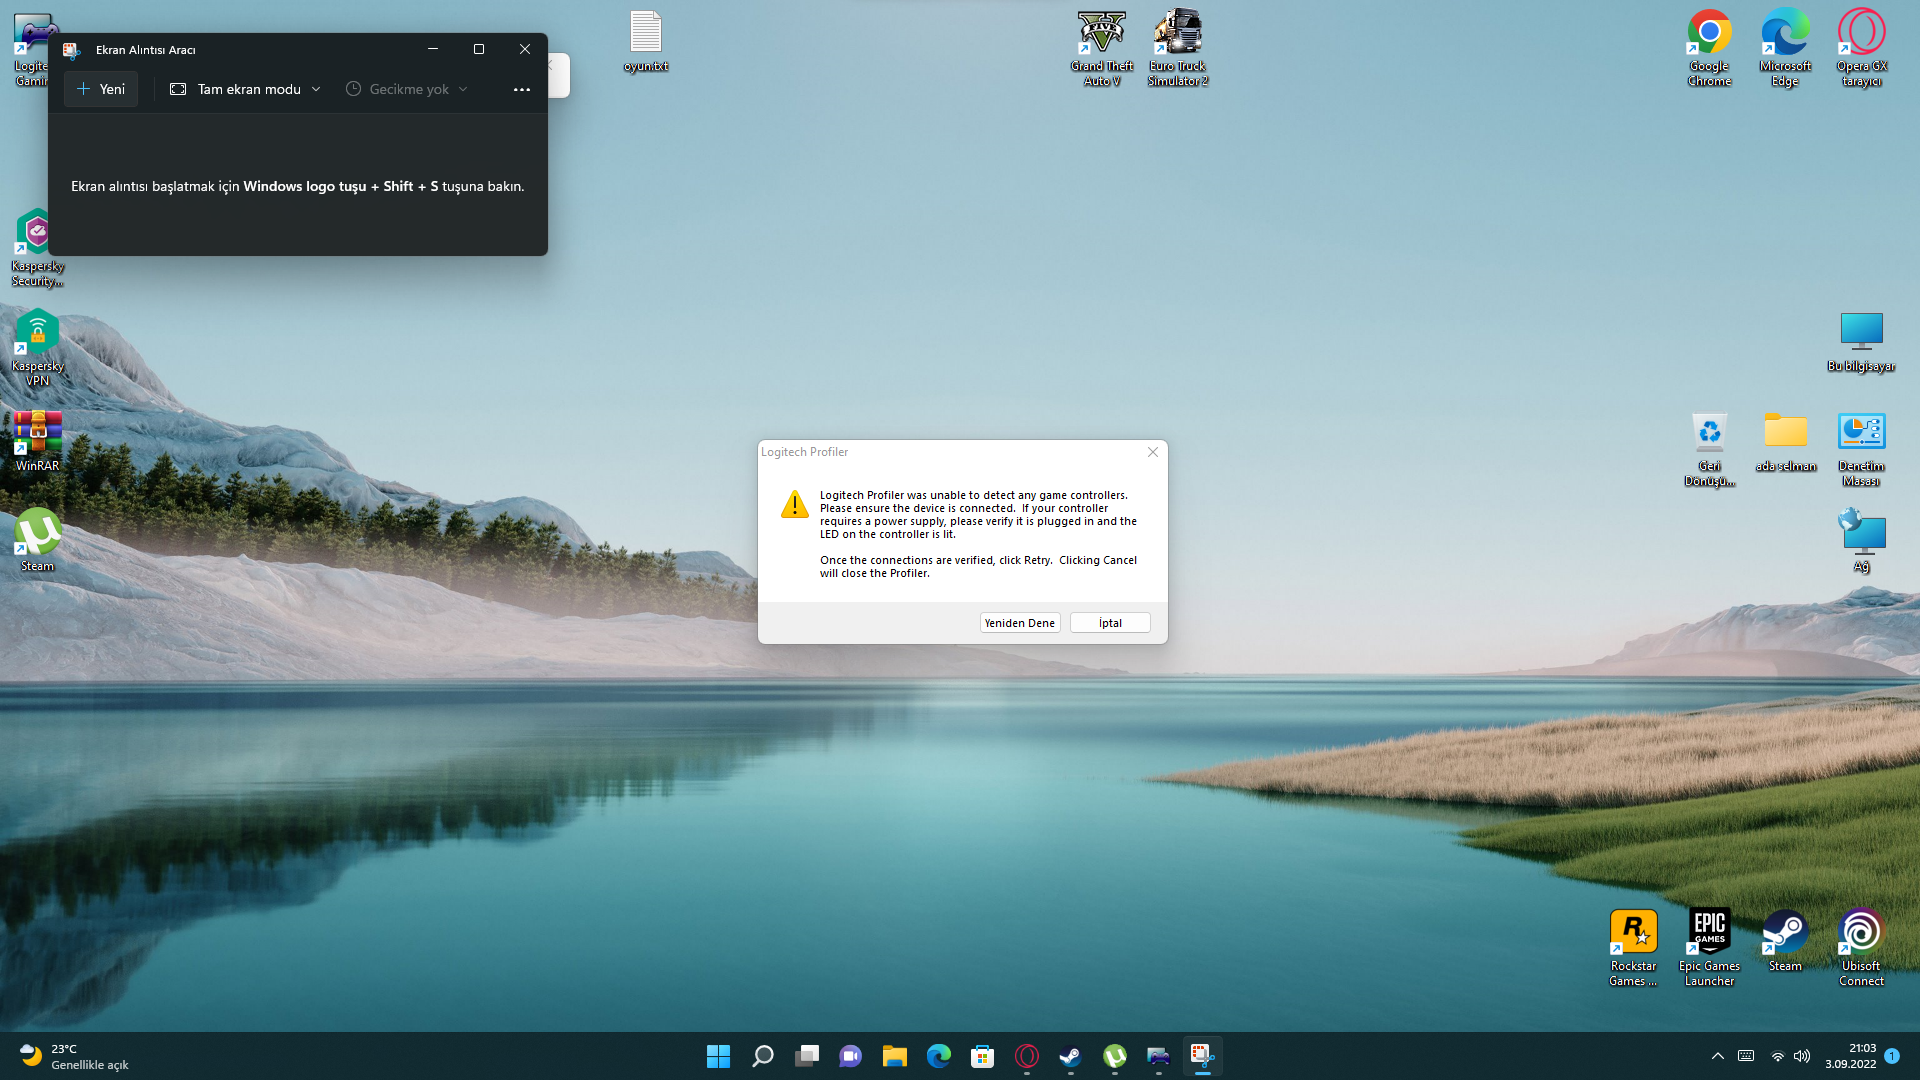Open the three-dots more options menu

click(521, 89)
